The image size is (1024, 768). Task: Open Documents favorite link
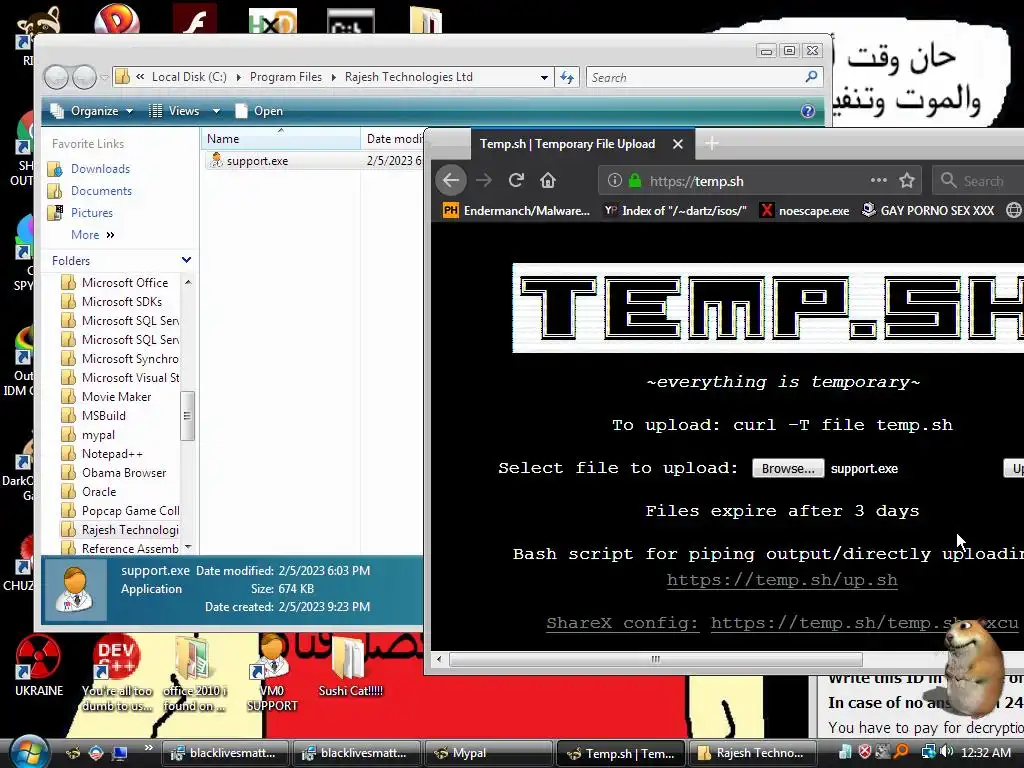pyautogui.click(x=101, y=191)
